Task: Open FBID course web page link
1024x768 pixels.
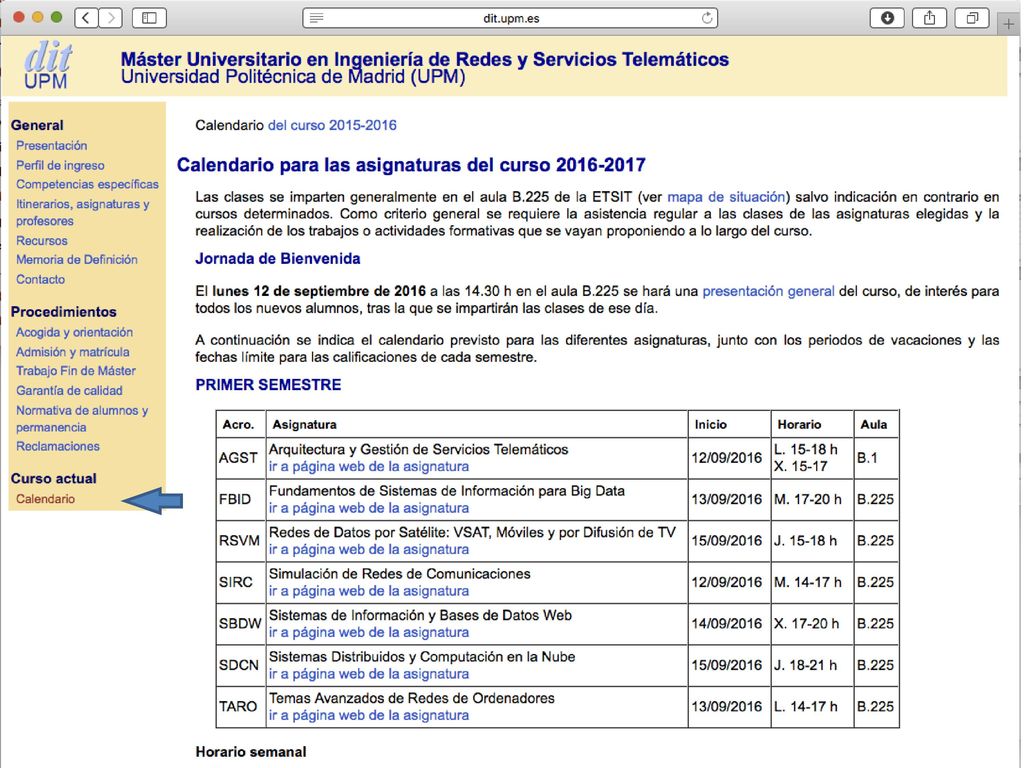Action: tap(369, 508)
